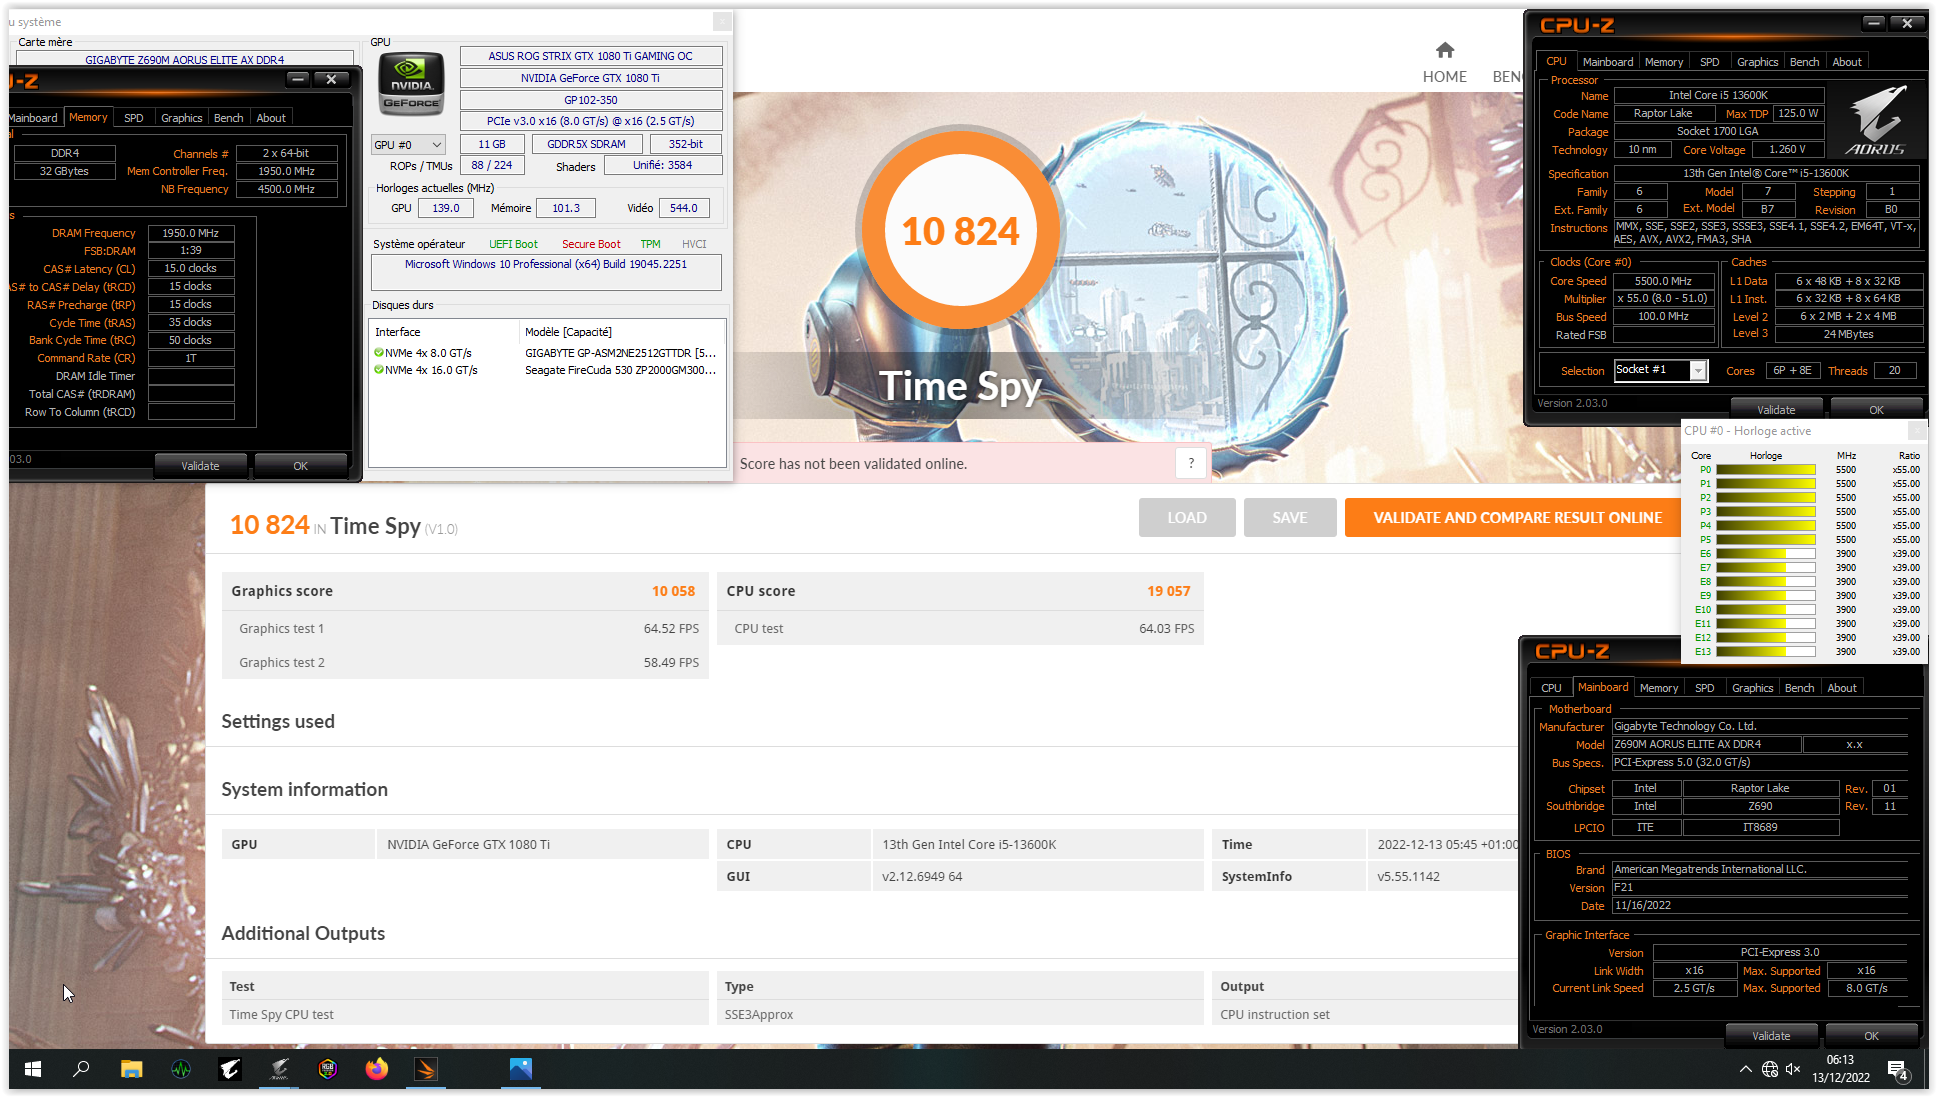
Task: Click the LOAD result button
Action: [1187, 518]
